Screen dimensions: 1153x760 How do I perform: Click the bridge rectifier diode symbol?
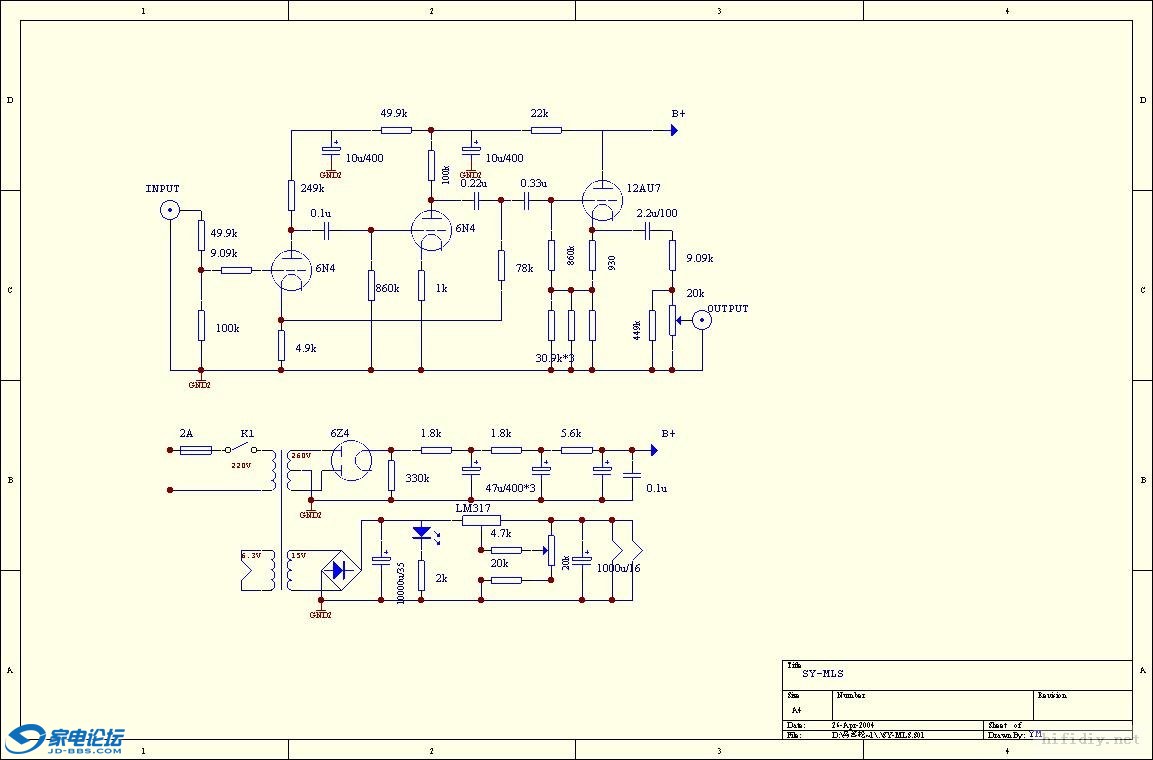pos(339,570)
